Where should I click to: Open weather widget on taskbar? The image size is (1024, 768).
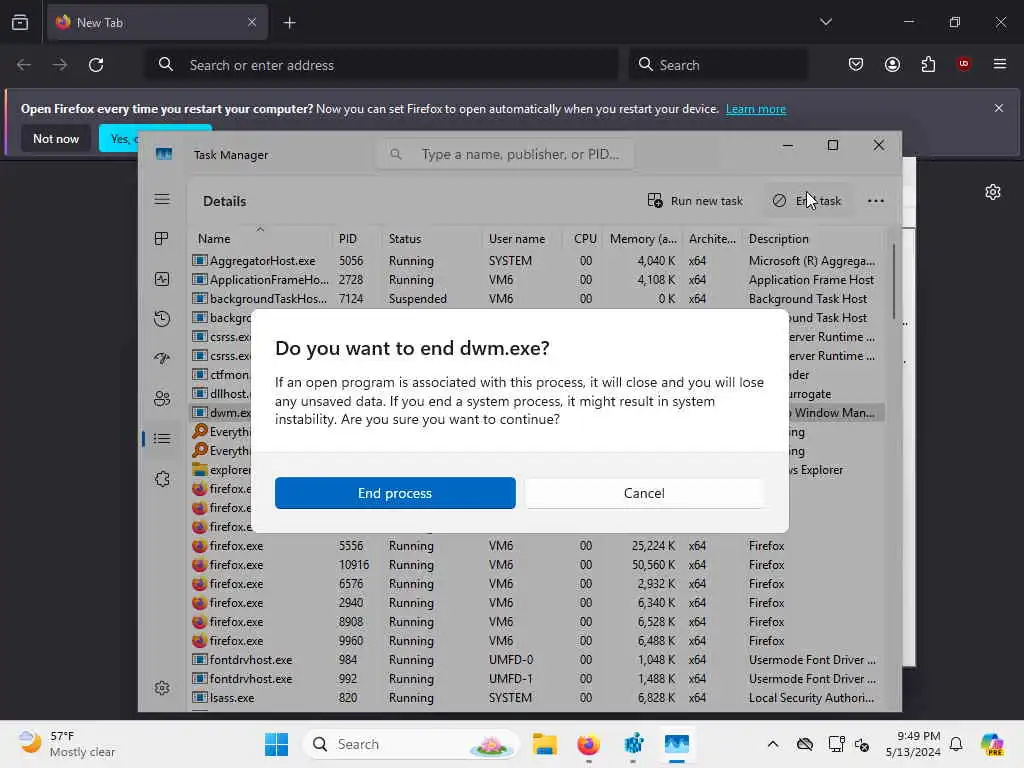point(67,744)
